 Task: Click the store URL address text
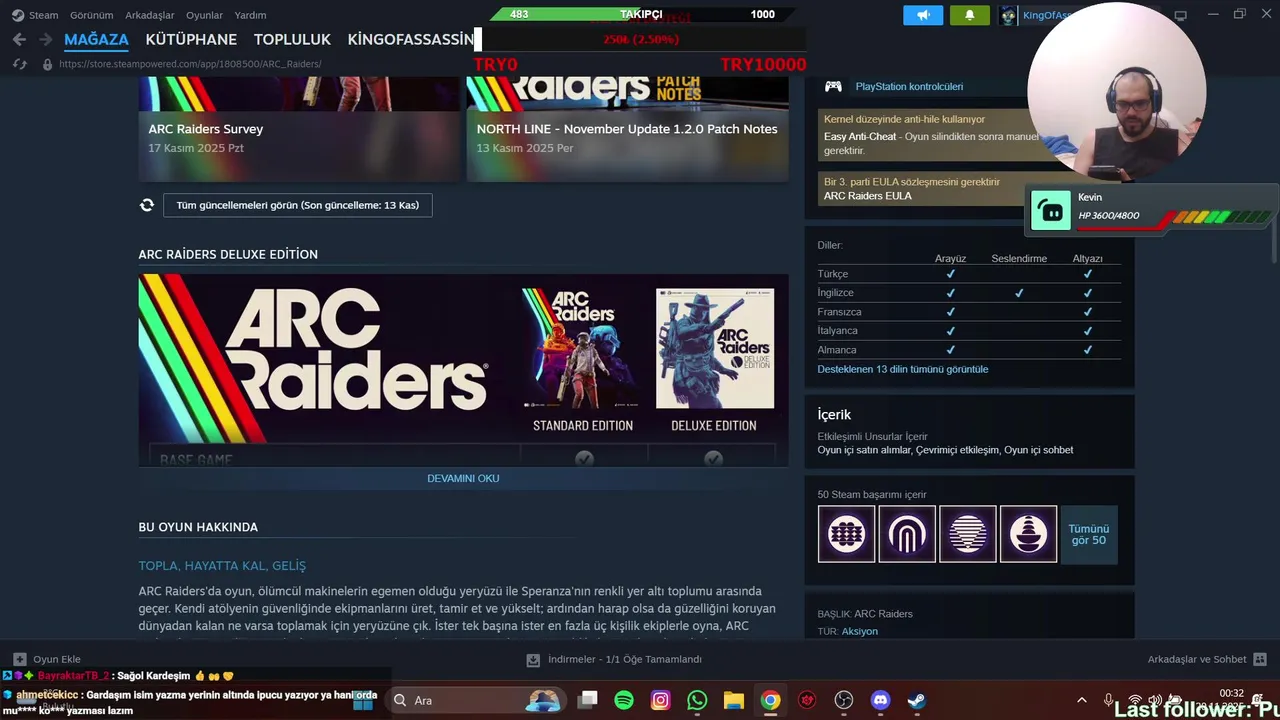tap(190, 64)
